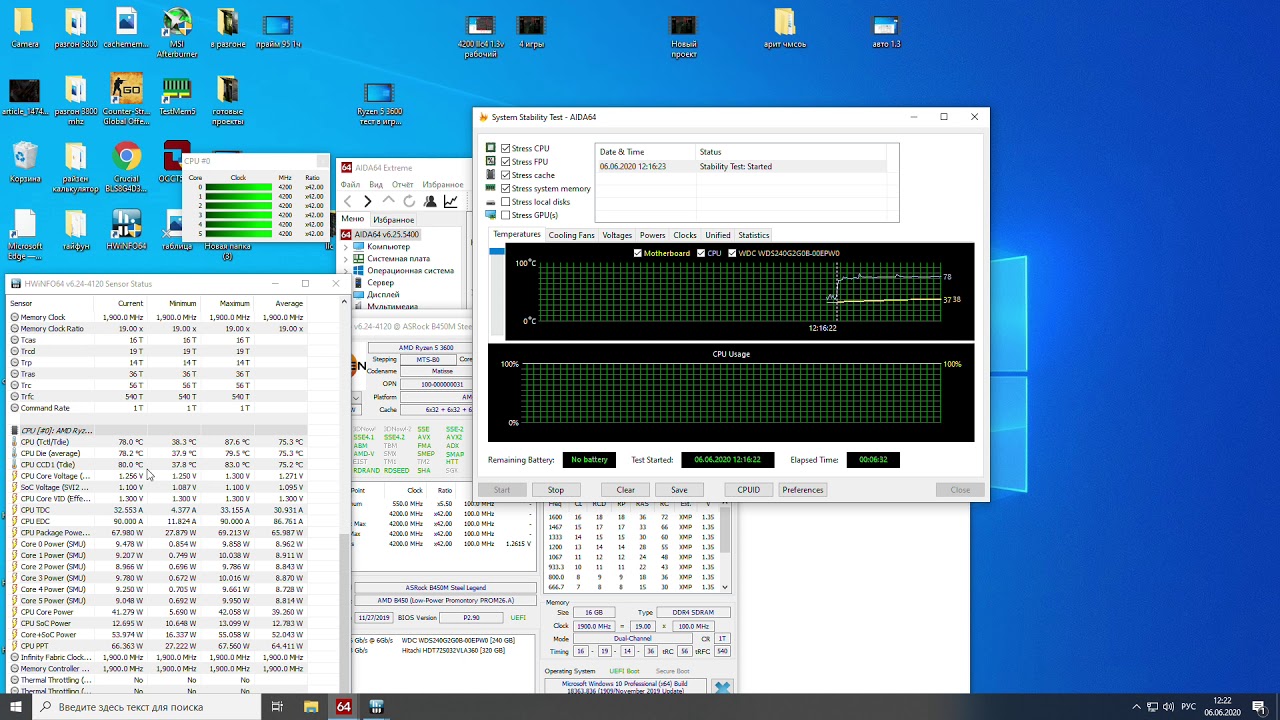Uncheck Stress system memory checkbox
1280x720 pixels.
tap(505, 188)
